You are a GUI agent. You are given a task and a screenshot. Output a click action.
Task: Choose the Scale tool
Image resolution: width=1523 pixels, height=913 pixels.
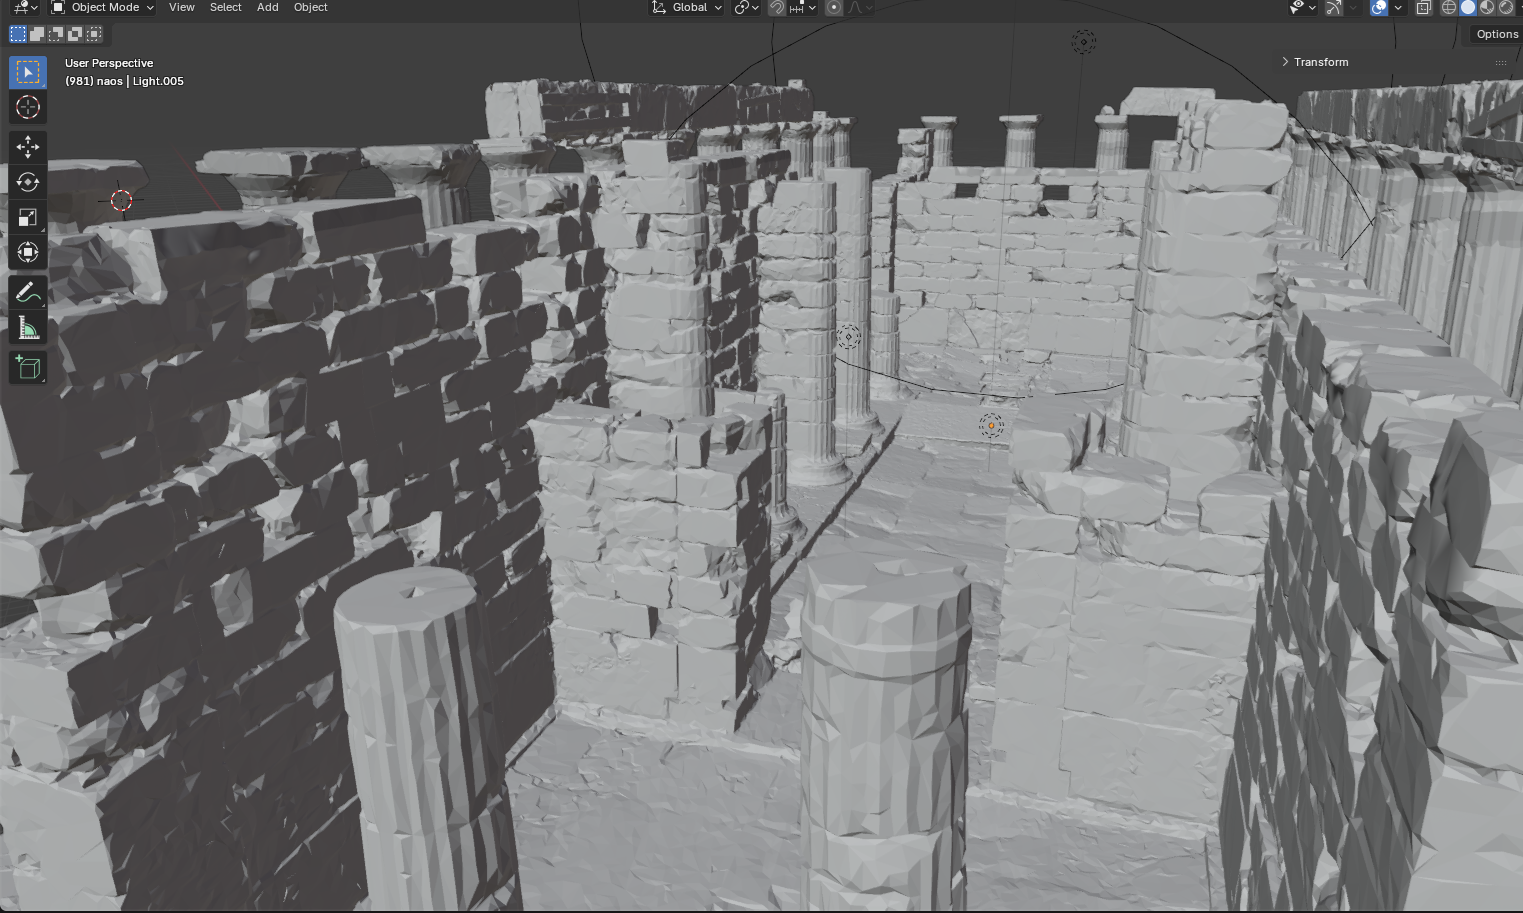(x=27, y=217)
